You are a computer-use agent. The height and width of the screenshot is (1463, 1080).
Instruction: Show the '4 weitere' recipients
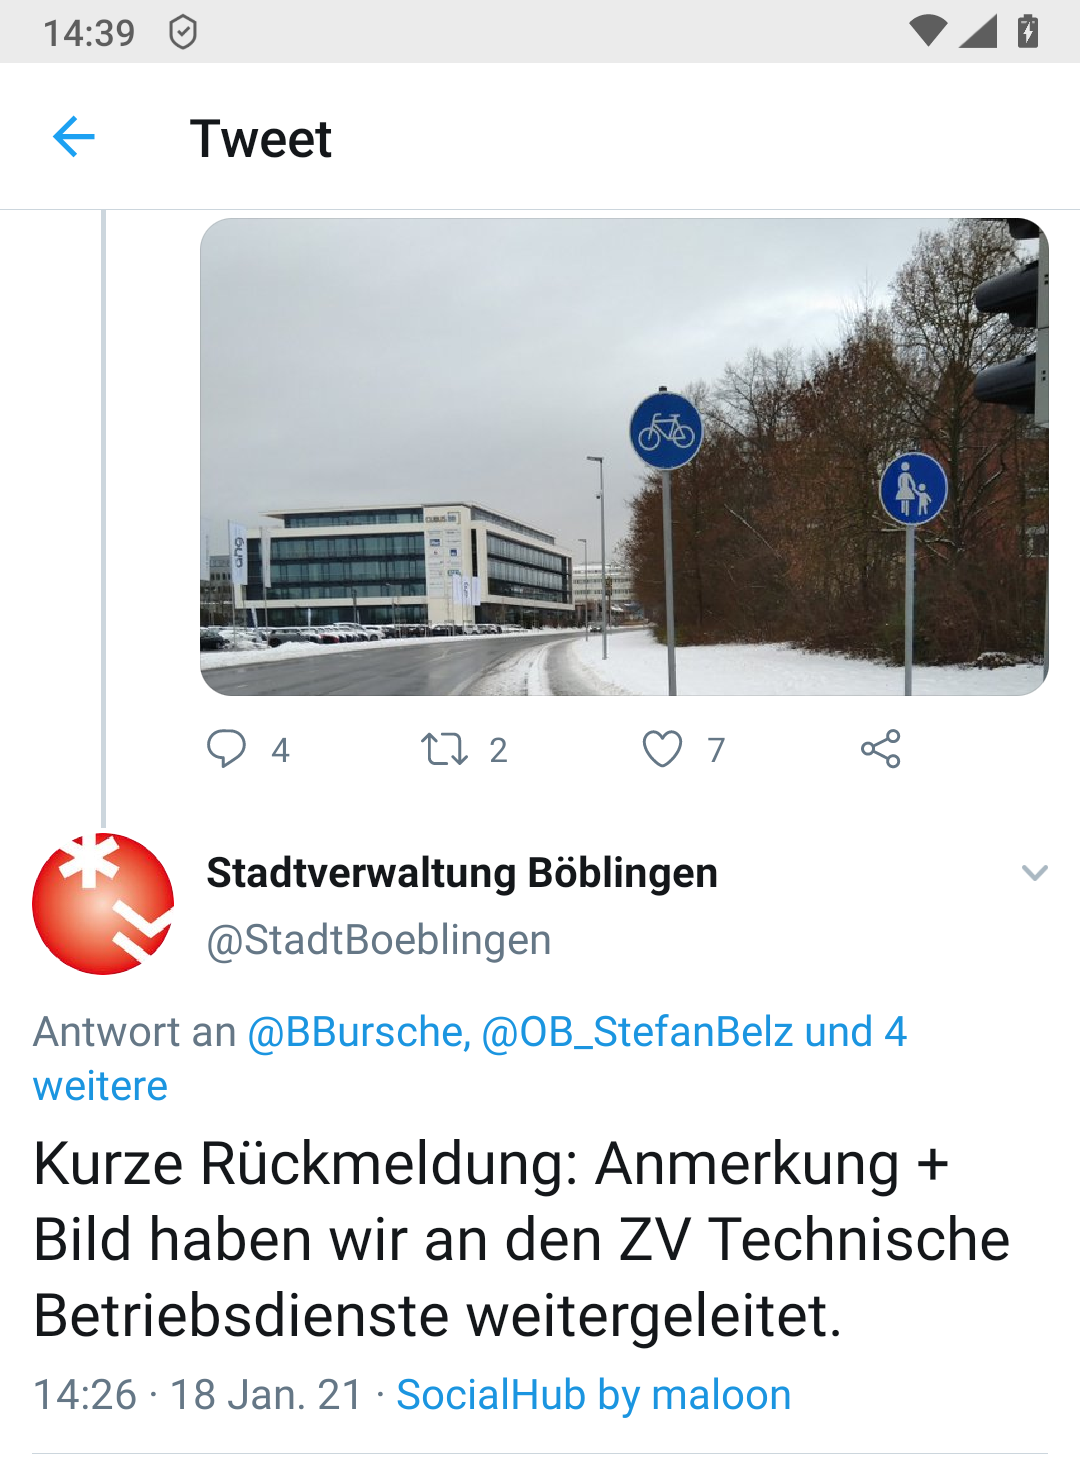470,1059
